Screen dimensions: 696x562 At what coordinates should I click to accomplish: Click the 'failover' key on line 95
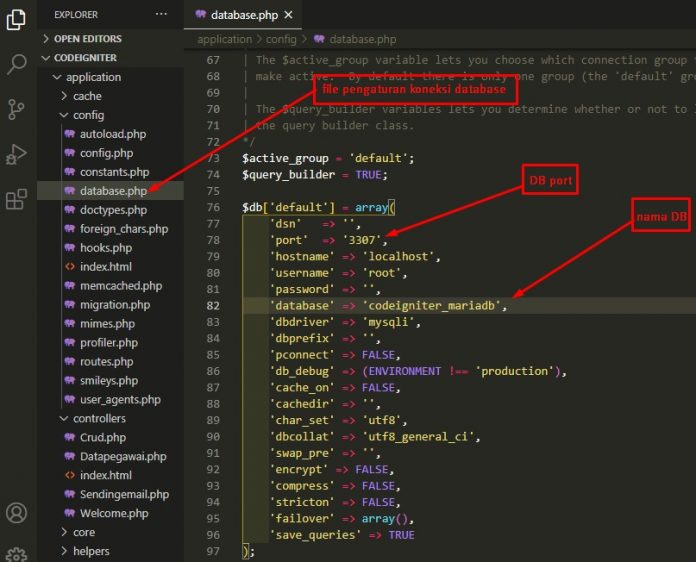point(302,518)
